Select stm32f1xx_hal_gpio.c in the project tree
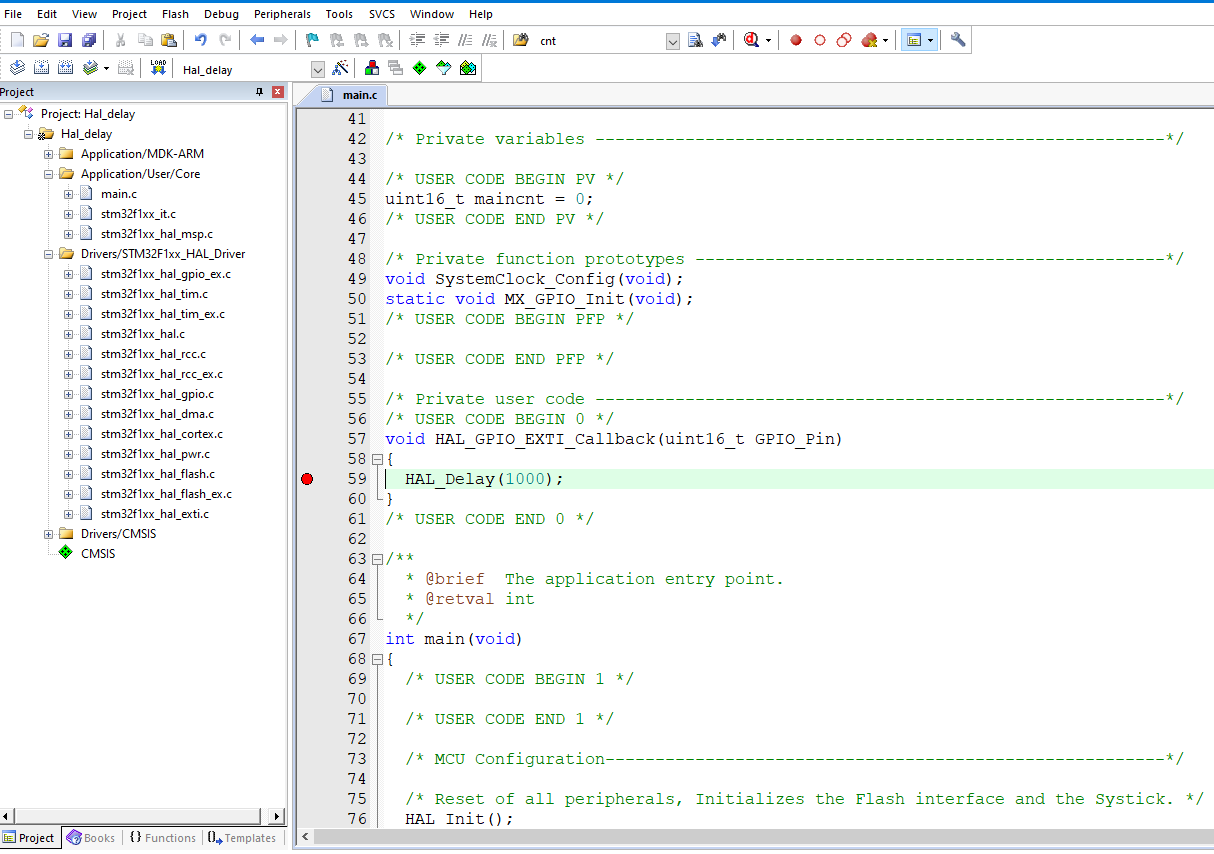This screenshot has width=1214, height=854. coord(157,394)
